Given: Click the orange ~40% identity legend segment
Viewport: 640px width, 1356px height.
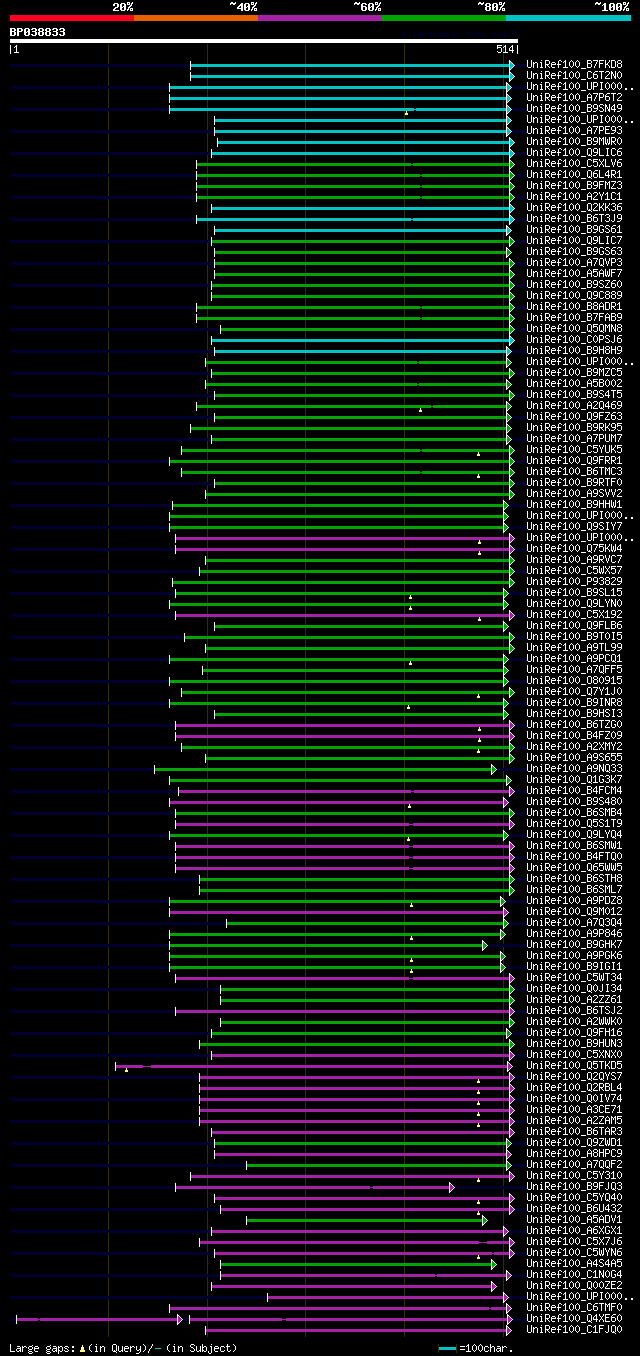Looking at the screenshot, I should 196,17.
